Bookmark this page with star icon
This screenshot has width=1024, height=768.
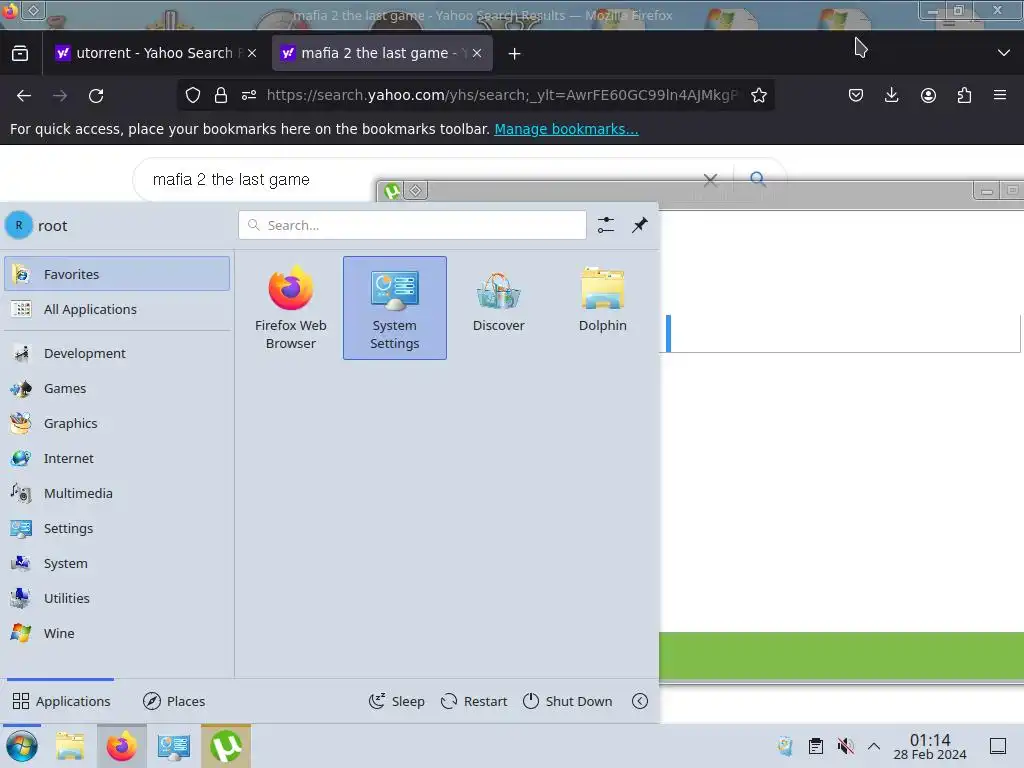(759, 95)
